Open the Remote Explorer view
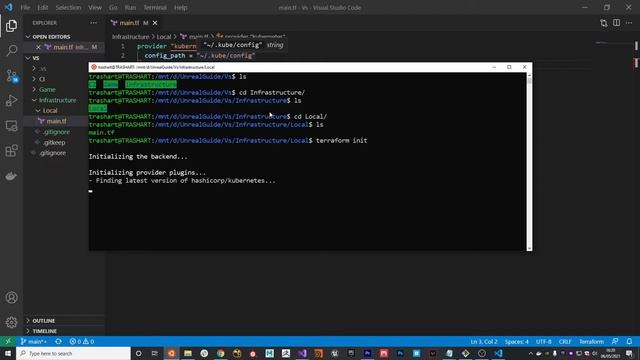 point(11,126)
